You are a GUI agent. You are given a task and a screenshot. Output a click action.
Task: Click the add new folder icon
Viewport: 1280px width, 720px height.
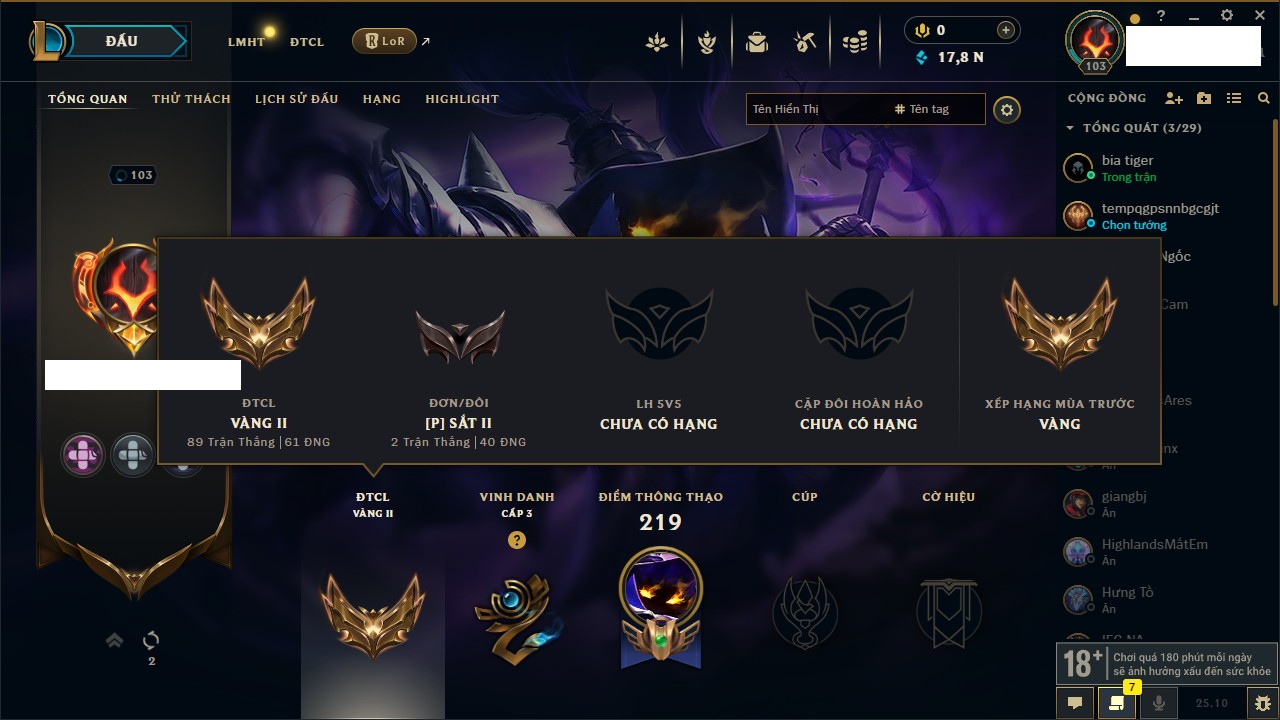(x=1204, y=98)
